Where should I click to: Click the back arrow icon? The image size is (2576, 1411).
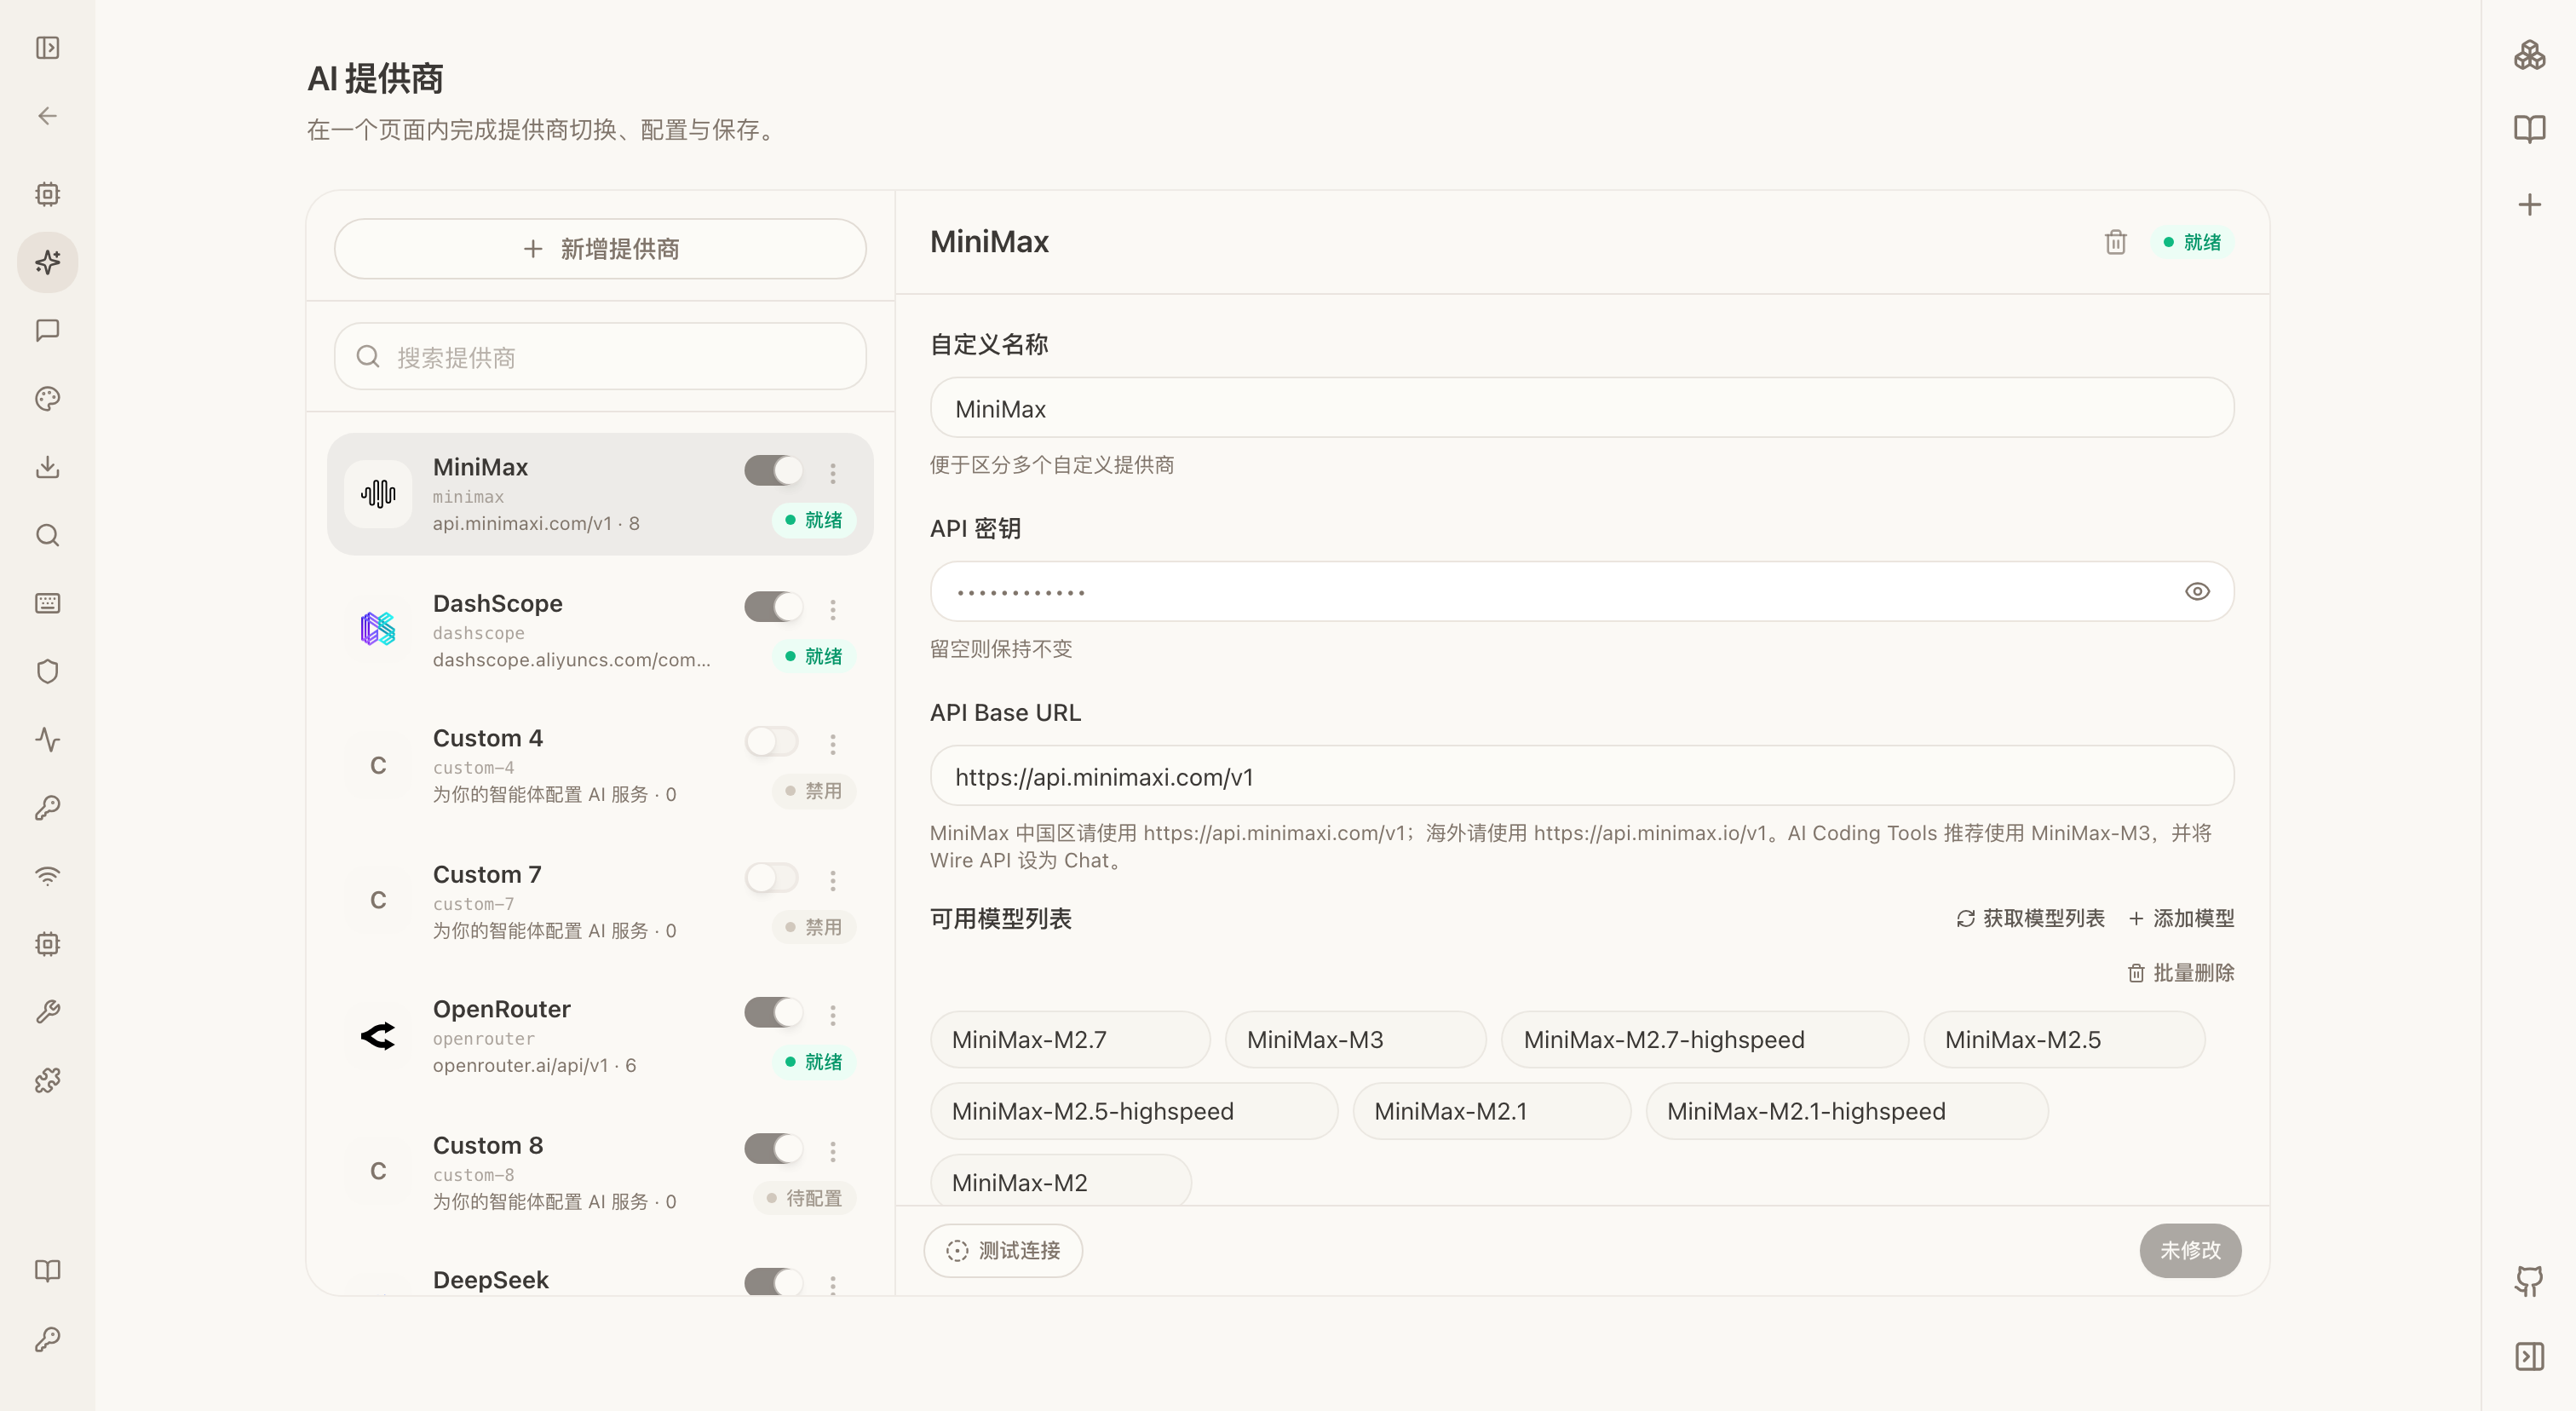[47, 116]
